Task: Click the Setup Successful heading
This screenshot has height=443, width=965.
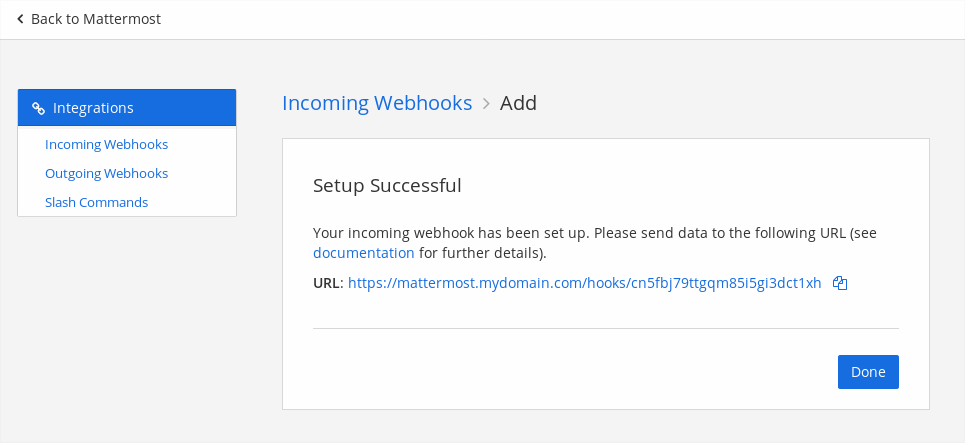Action: tap(387, 185)
